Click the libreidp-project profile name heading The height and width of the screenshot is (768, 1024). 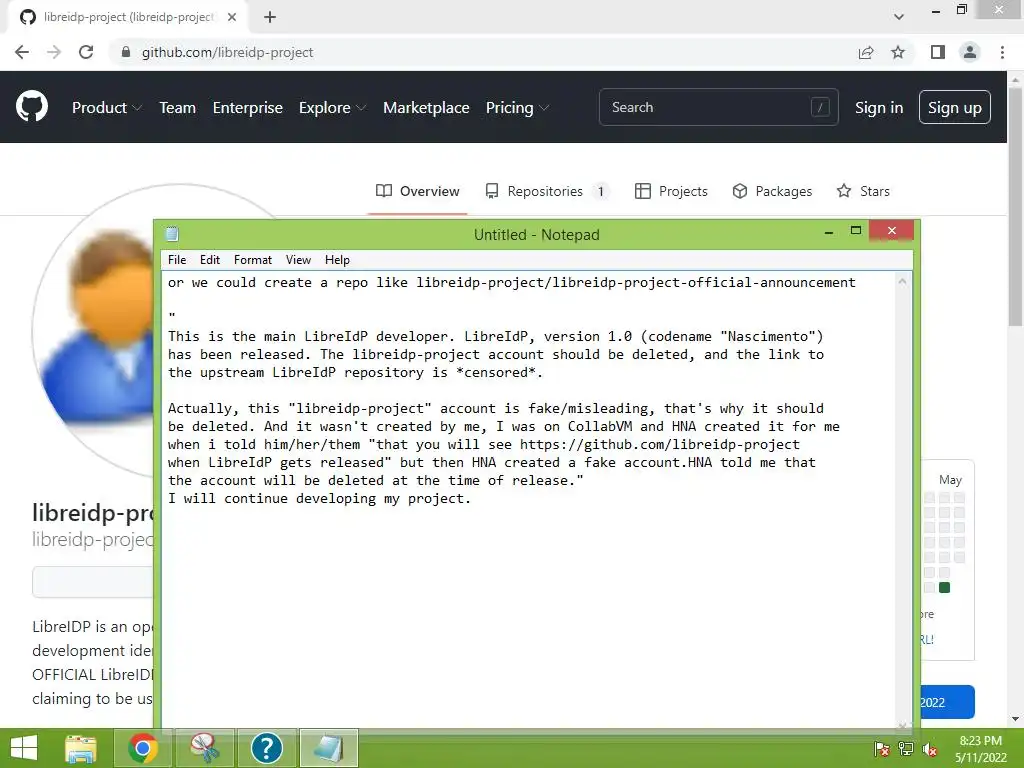(x=92, y=513)
